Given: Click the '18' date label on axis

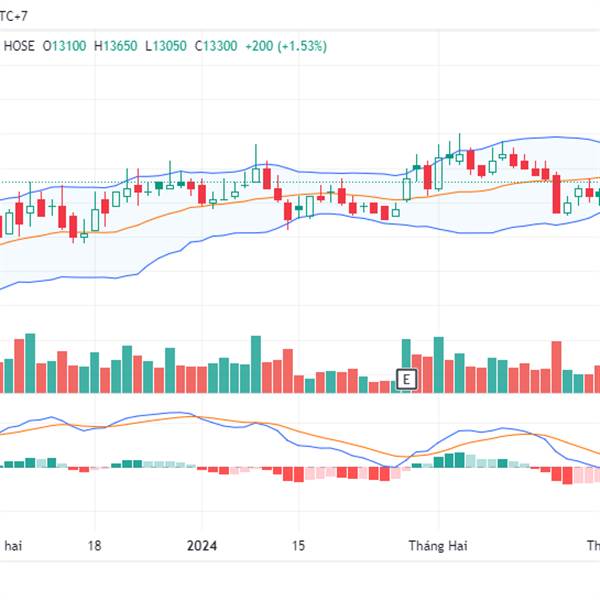Looking at the screenshot, I should click(x=95, y=545).
